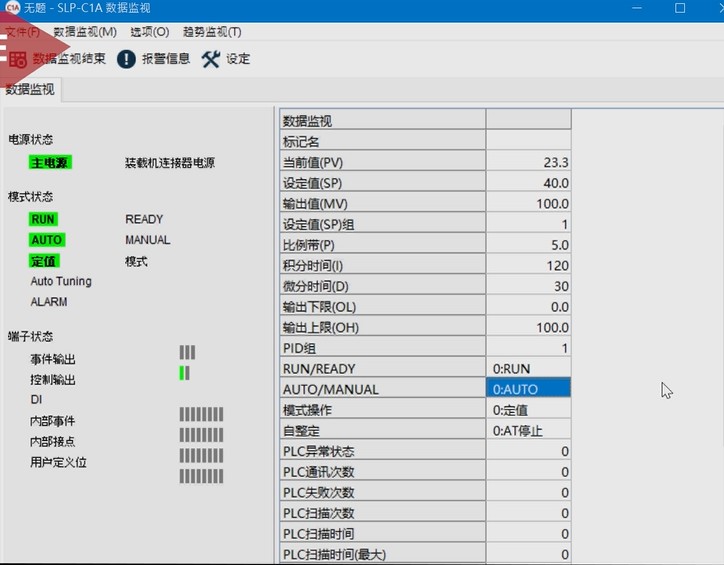Toggle the green AUTO mode indicator
Screen dimensions: 724x565
[x=46, y=240]
